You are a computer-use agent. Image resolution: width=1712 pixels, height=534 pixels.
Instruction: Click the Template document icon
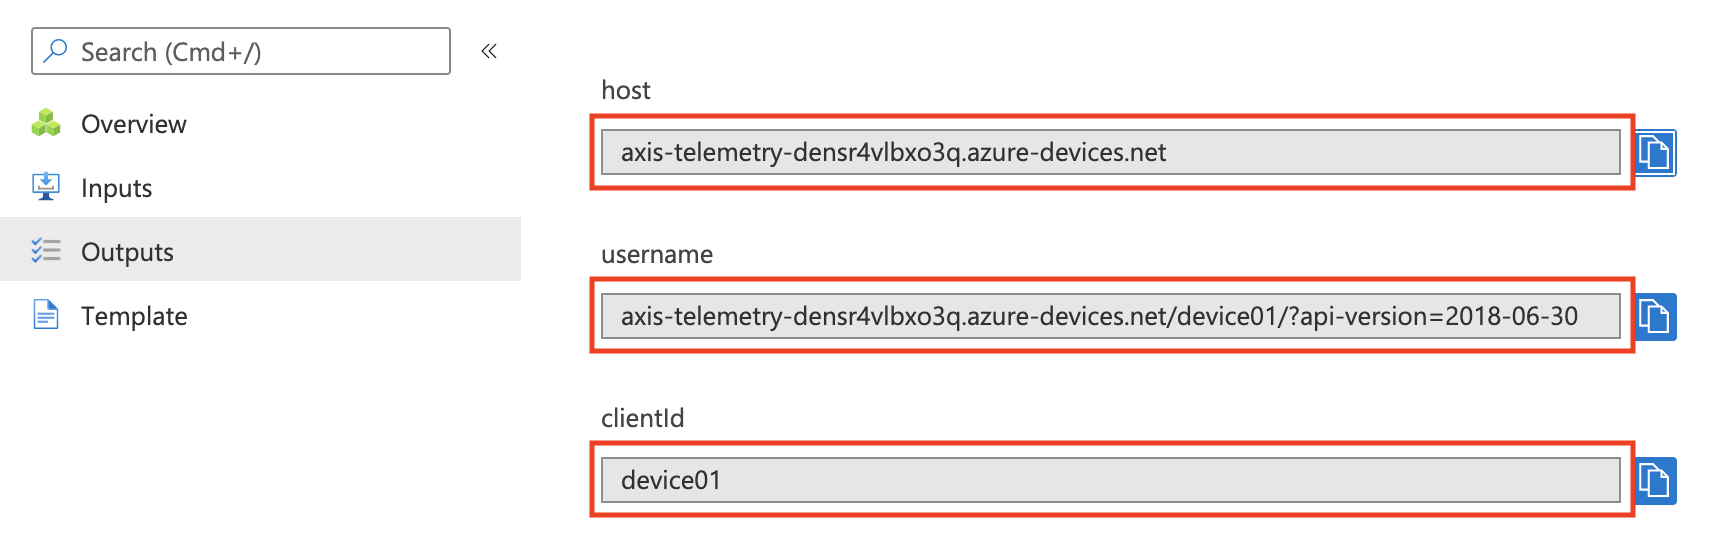click(x=46, y=315)
